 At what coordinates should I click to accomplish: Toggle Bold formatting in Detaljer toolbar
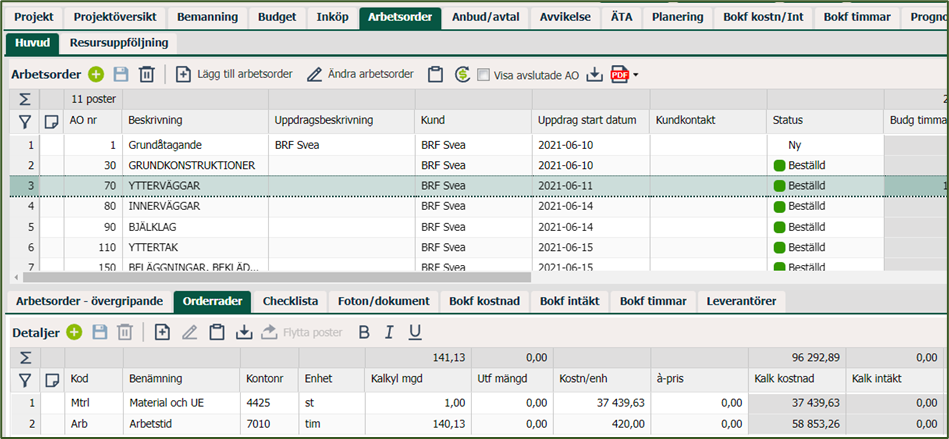(x=364, y=332)
